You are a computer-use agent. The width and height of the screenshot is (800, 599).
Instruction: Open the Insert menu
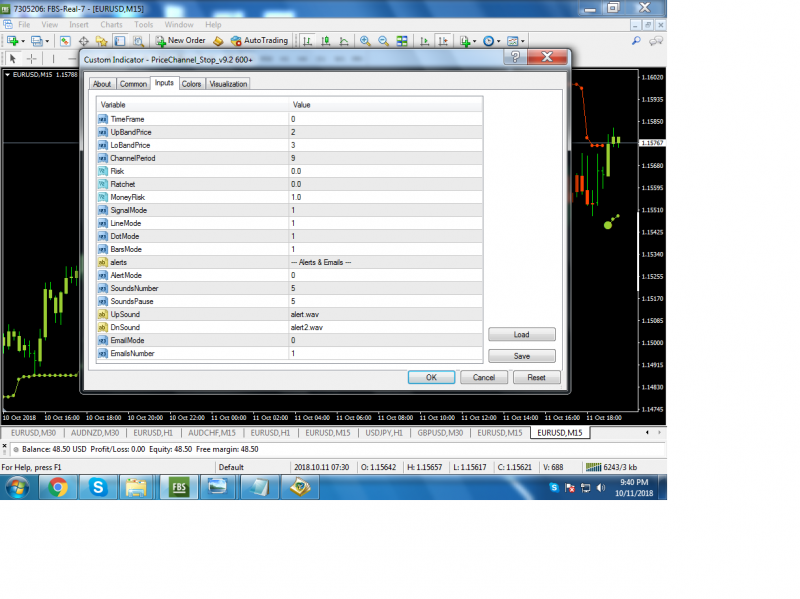pyautogui.click(x=79, y=24)
